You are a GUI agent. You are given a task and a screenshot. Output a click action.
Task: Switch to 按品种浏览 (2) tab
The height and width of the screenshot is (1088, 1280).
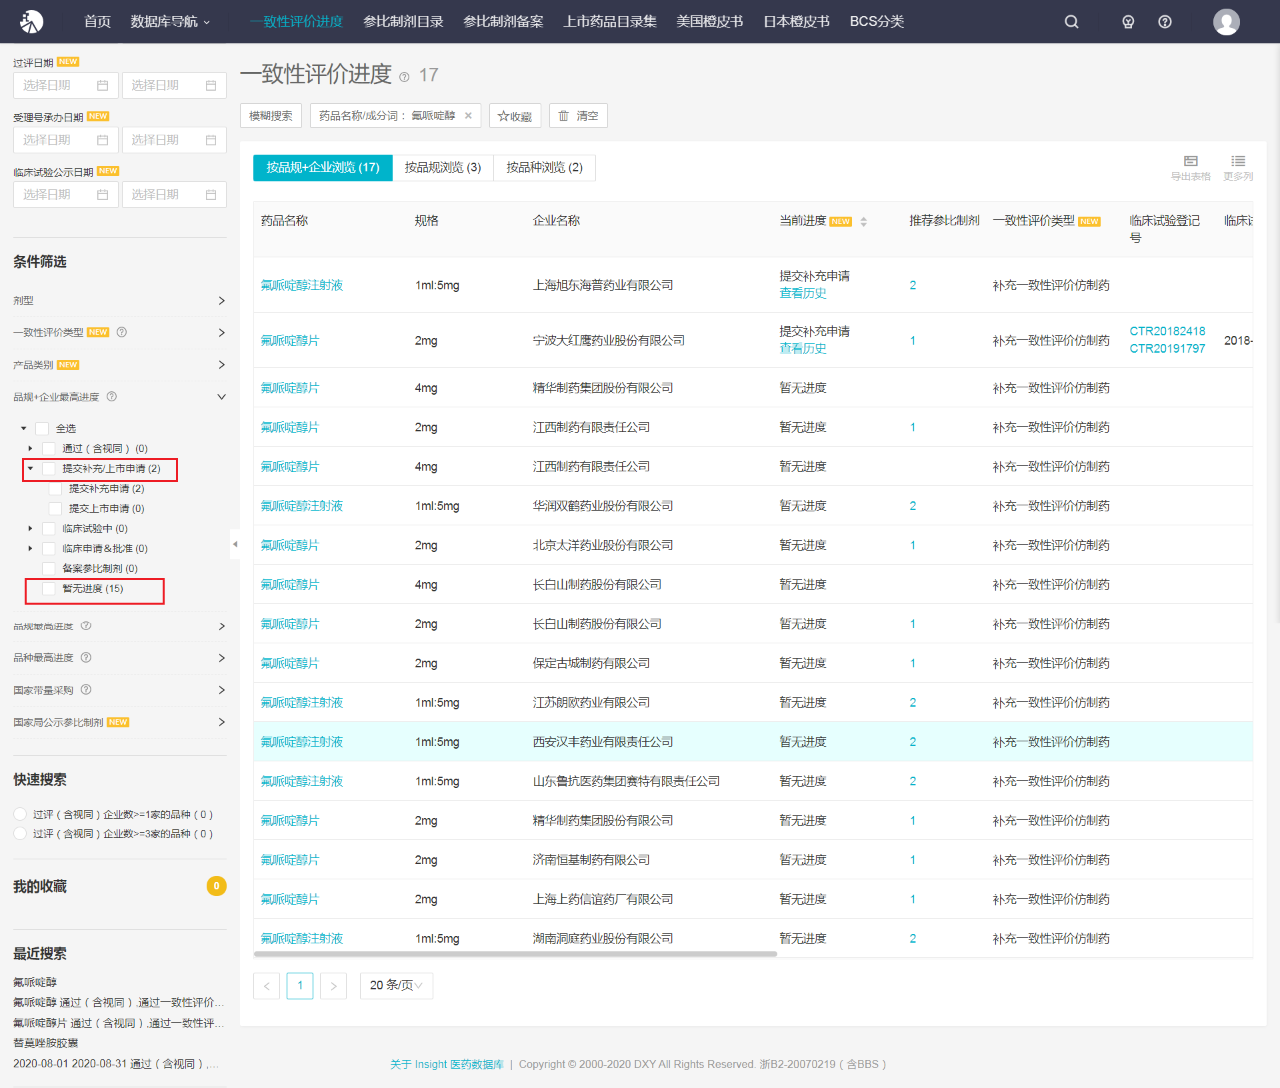pyautogui.click(x=544, y=168)
